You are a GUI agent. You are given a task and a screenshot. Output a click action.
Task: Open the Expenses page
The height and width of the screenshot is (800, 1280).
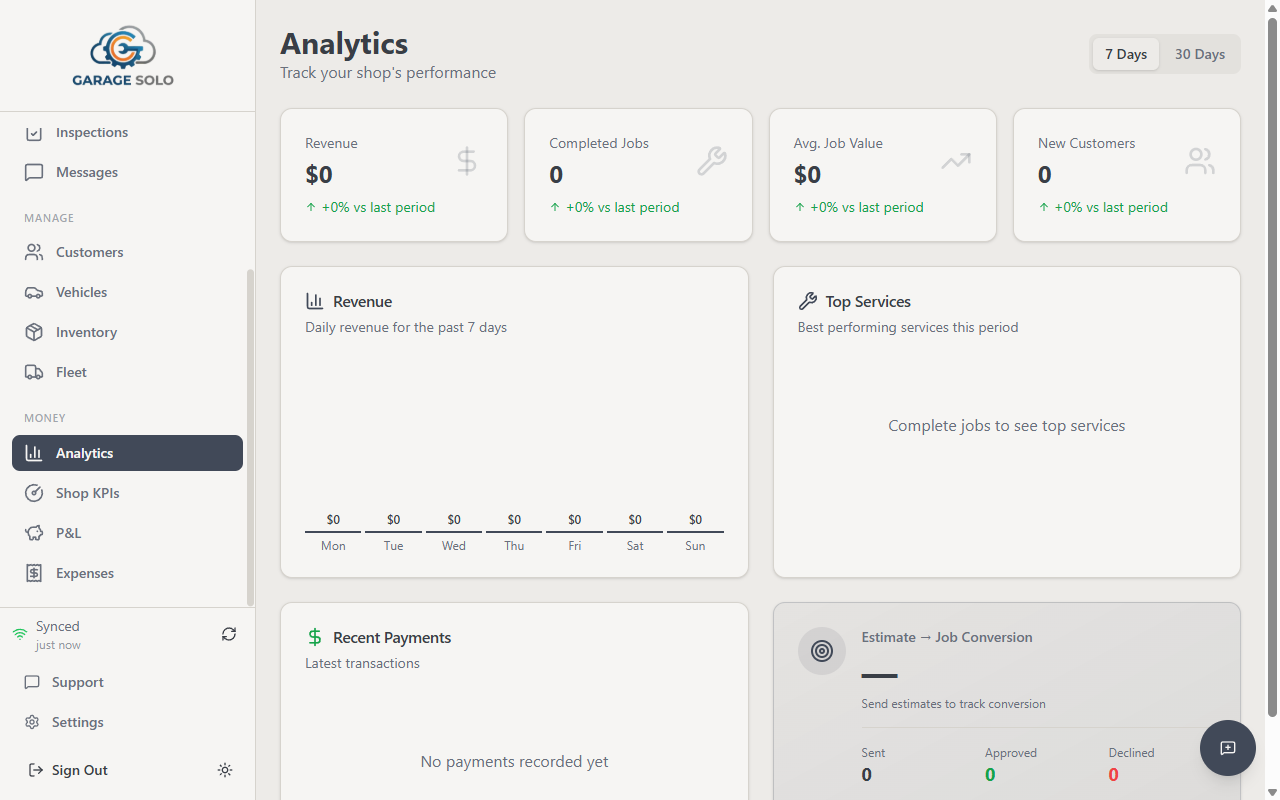pos(127,573)
